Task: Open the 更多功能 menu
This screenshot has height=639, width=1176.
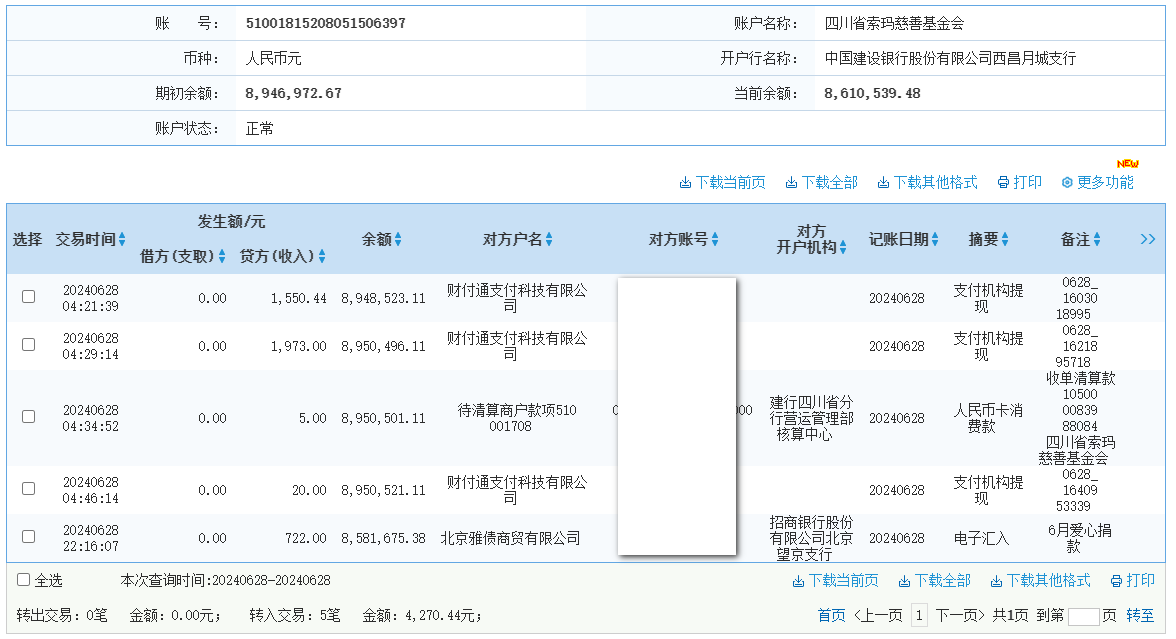Action: [1106, 183]
